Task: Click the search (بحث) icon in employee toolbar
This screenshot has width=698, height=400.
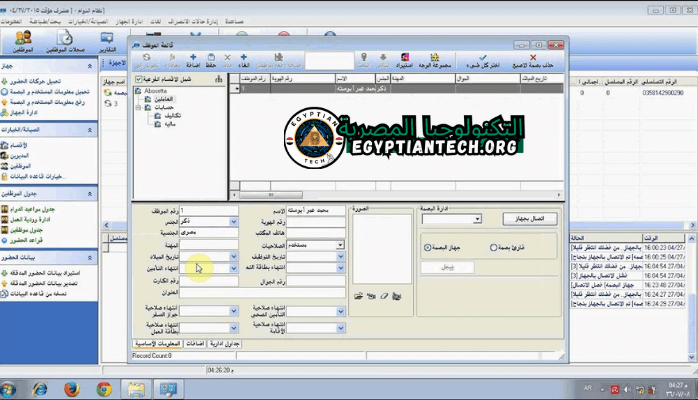Action: (x=364, y=57)
